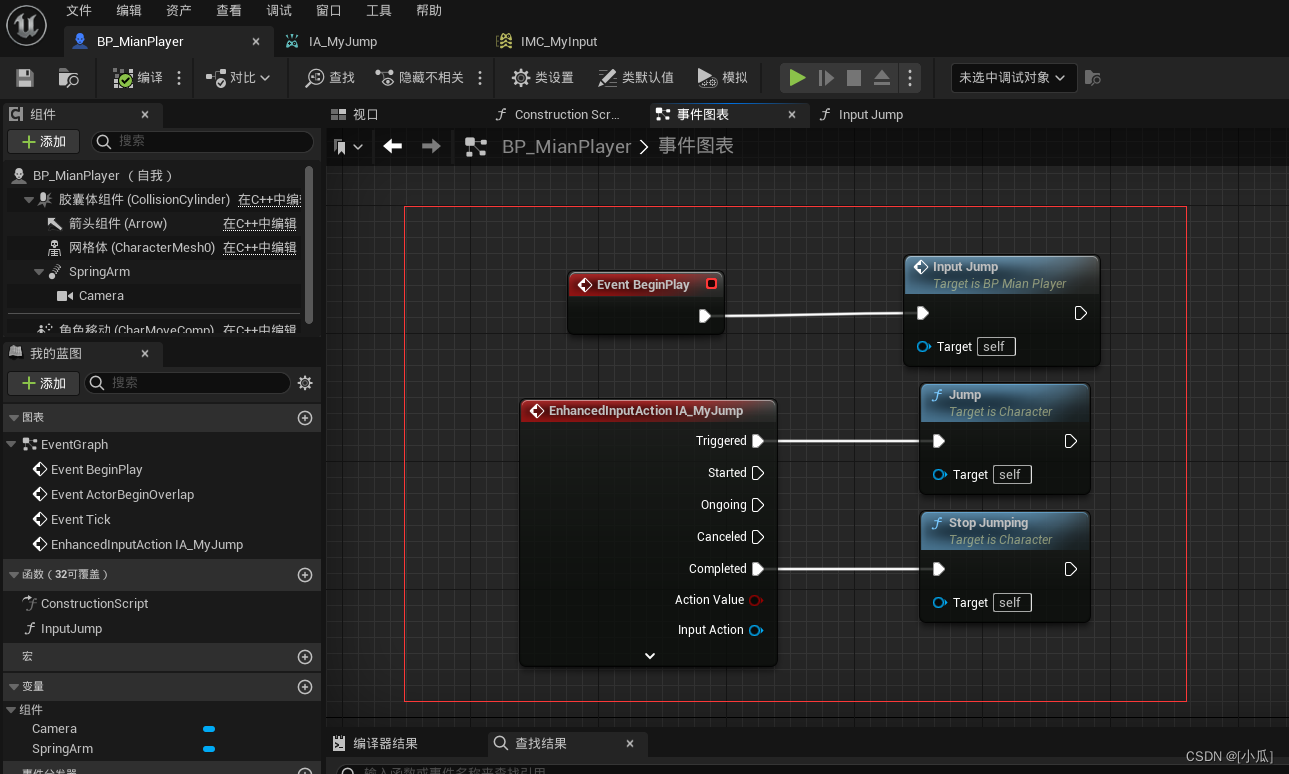
Task: Collapse the SpringArm component tree
Action: pos(39,272)
